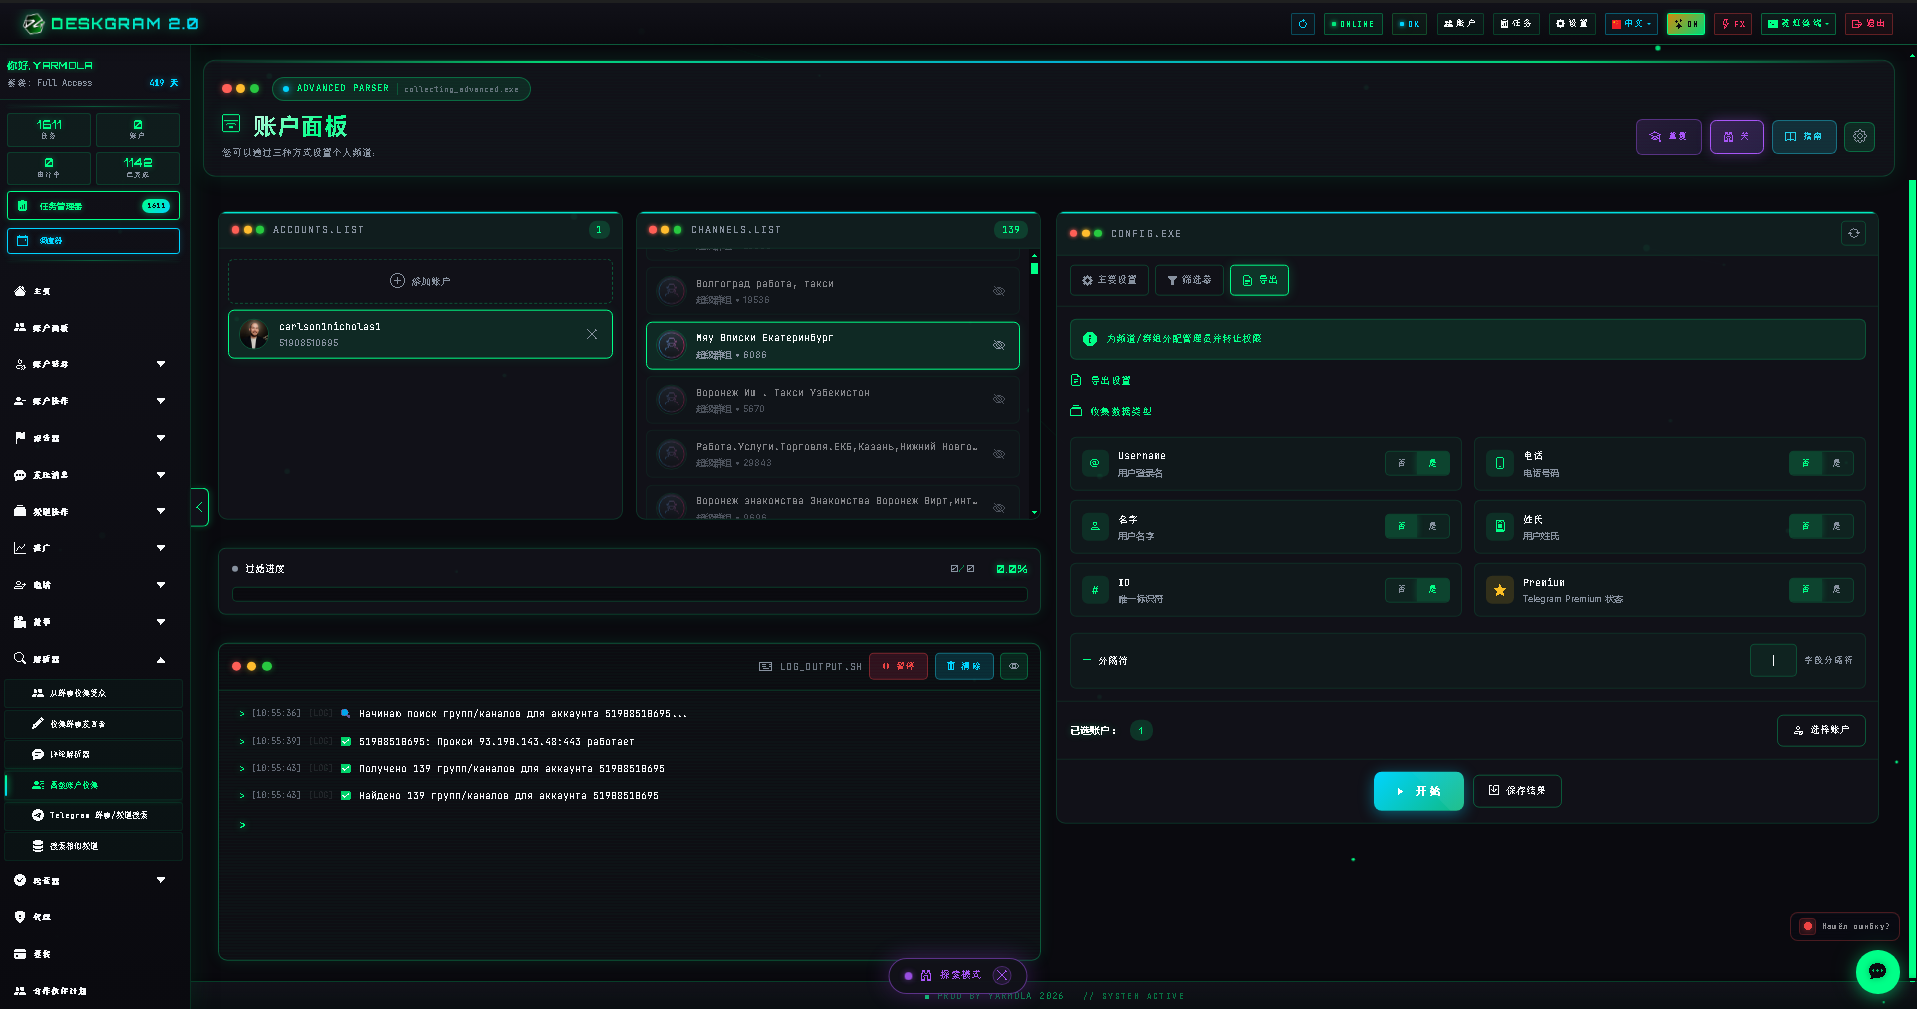Open the chat support bubble icon

coord(1877,971)
